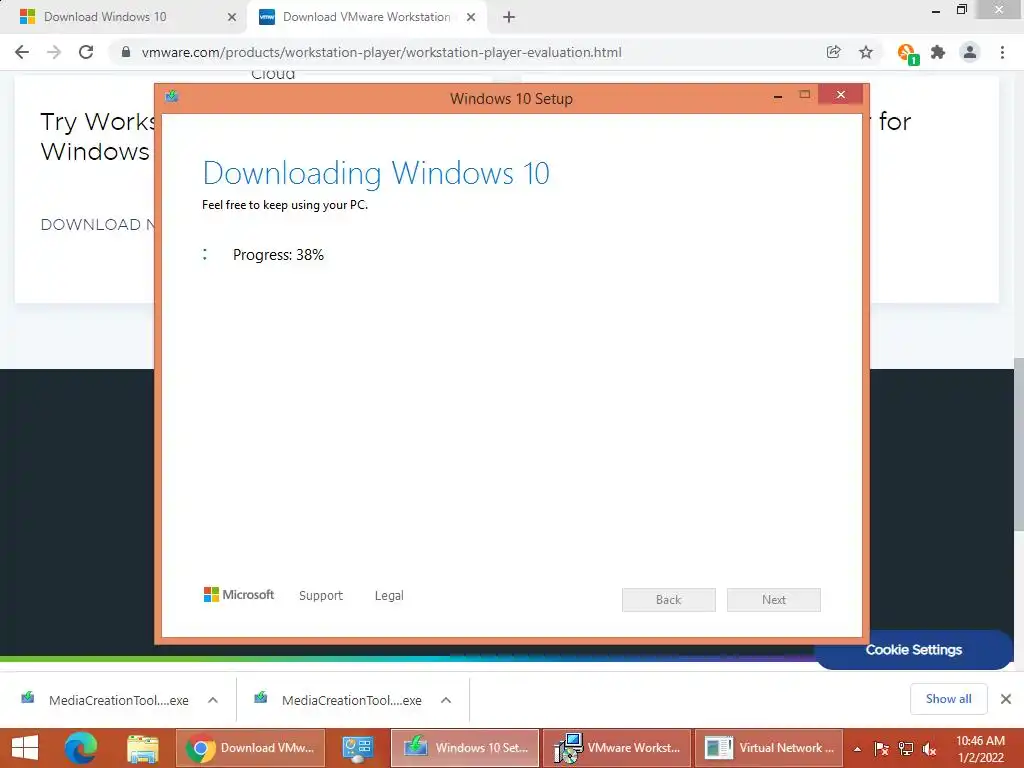The image size is (1024, 768).
Task: Click the muted volume tray icon
Action: (x=929, y=749)
